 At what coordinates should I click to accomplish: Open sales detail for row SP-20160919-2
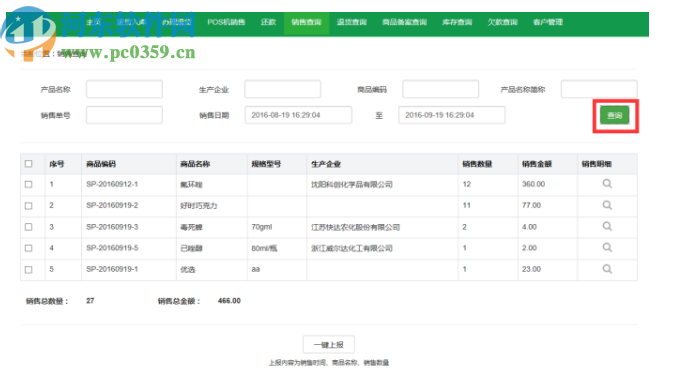(x=607, y=205)
